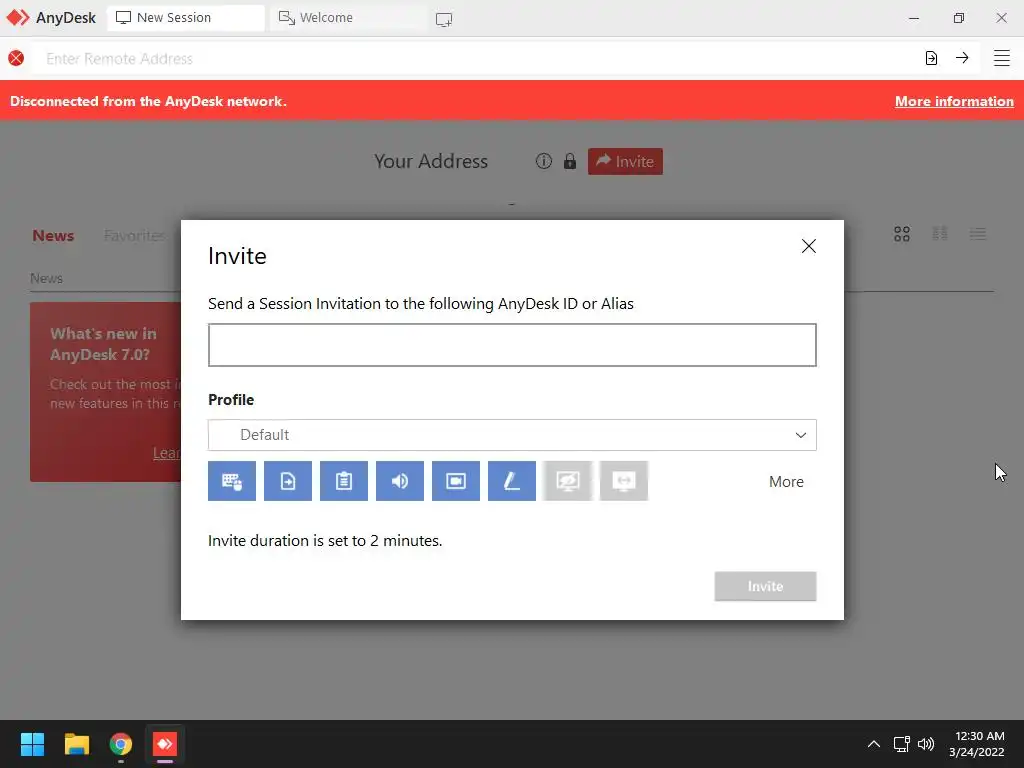Click the volume icon in system tray
This screenshot has height=768, width=1024.
(926, 744)
